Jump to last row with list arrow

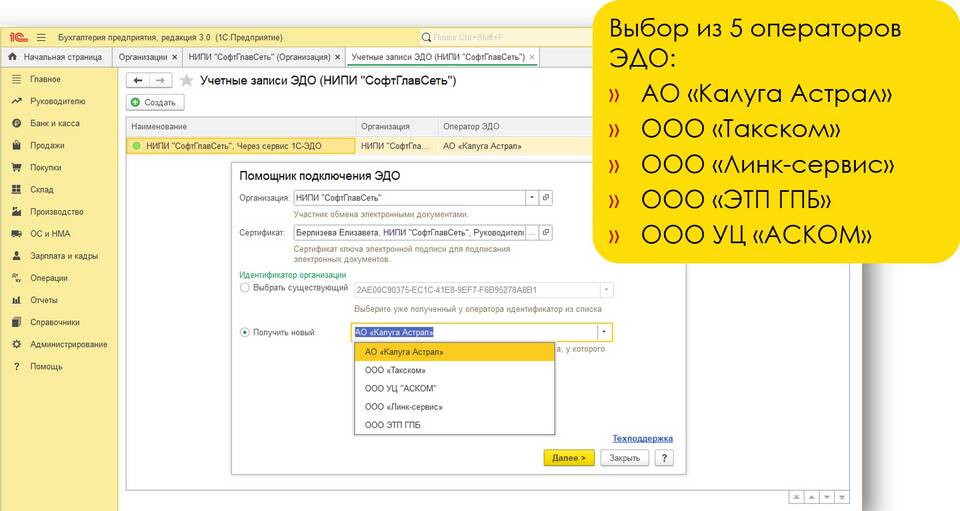[842, 498]
